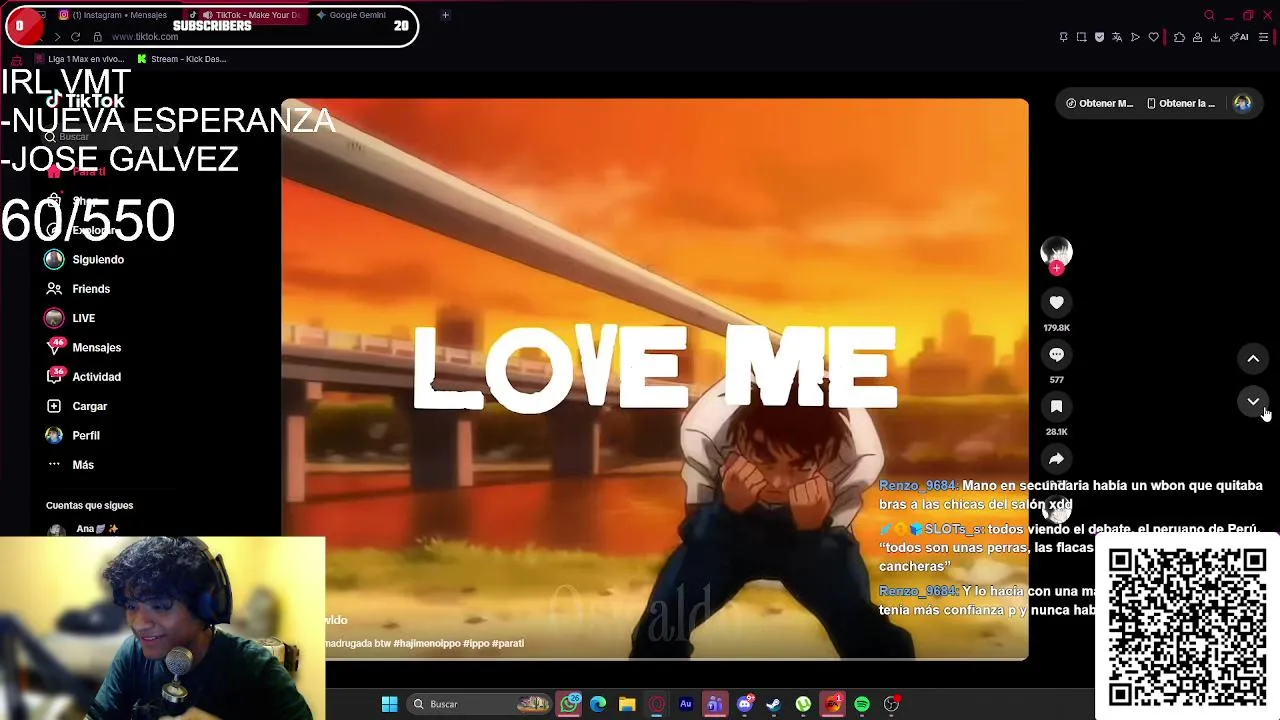This screenshot has height=720, width=1280.
Task: Open the comments bubble showing 577
Action: click(1056, 354)
